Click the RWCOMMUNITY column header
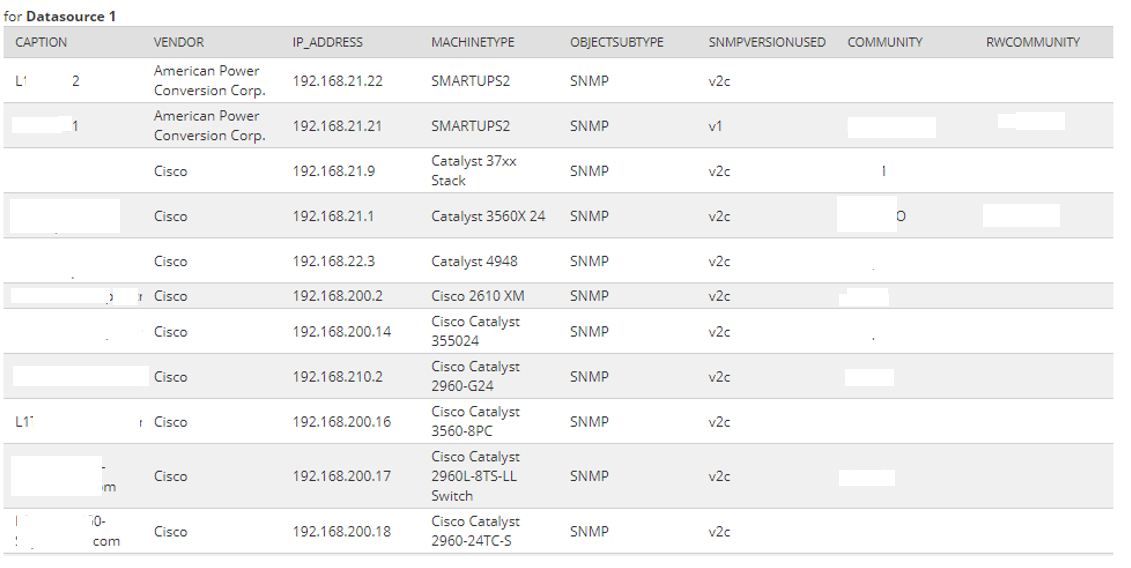The image size is (1131, 568). pyautogui.click(x=1032, y=42)
